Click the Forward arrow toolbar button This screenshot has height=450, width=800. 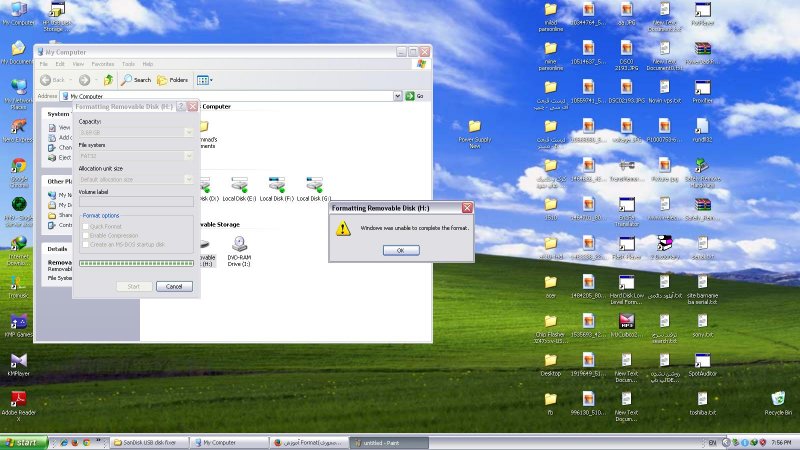[85, 80]
